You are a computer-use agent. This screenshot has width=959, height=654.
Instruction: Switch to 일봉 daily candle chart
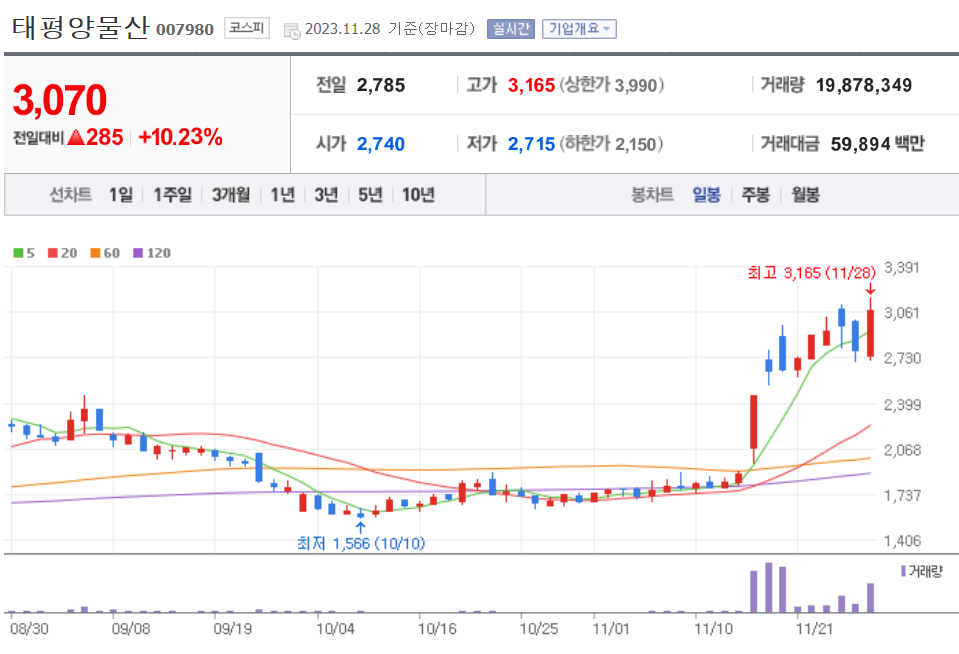pyautogui.click(x=706, y=195)
